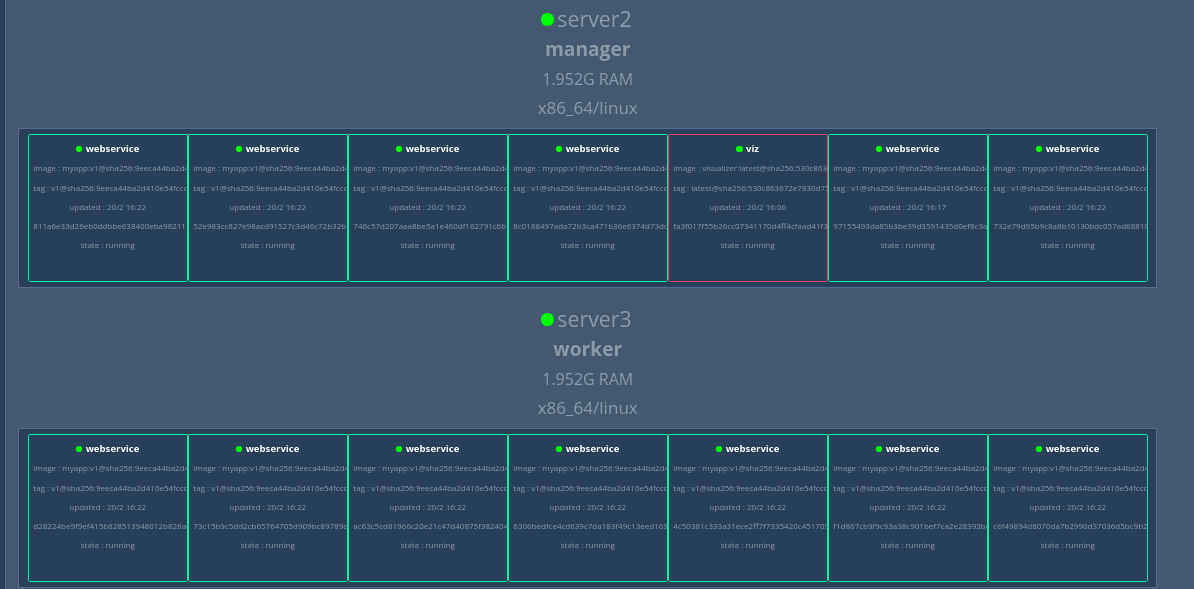Click container ID 811a6e33d26eb0ddbbe on server2

108,226
